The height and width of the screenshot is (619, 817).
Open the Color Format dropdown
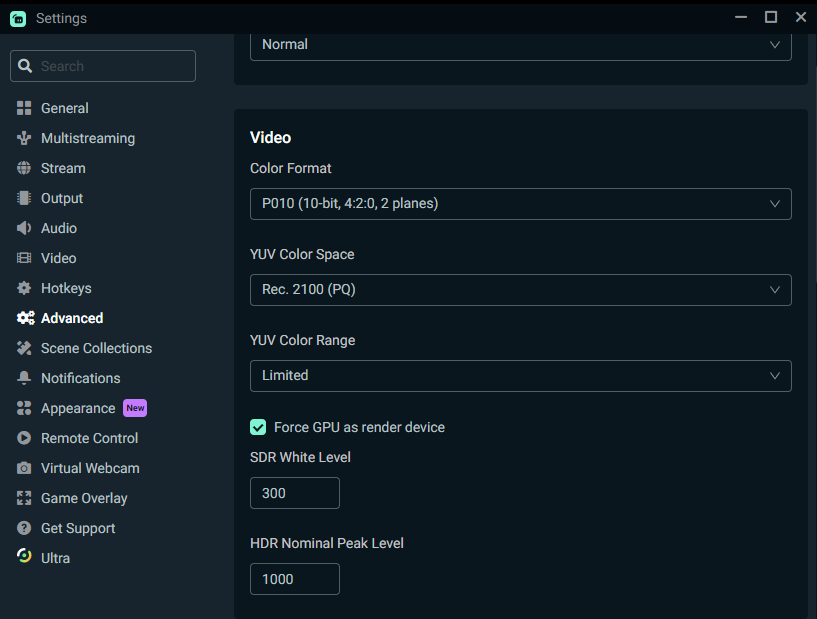point(520,203)
